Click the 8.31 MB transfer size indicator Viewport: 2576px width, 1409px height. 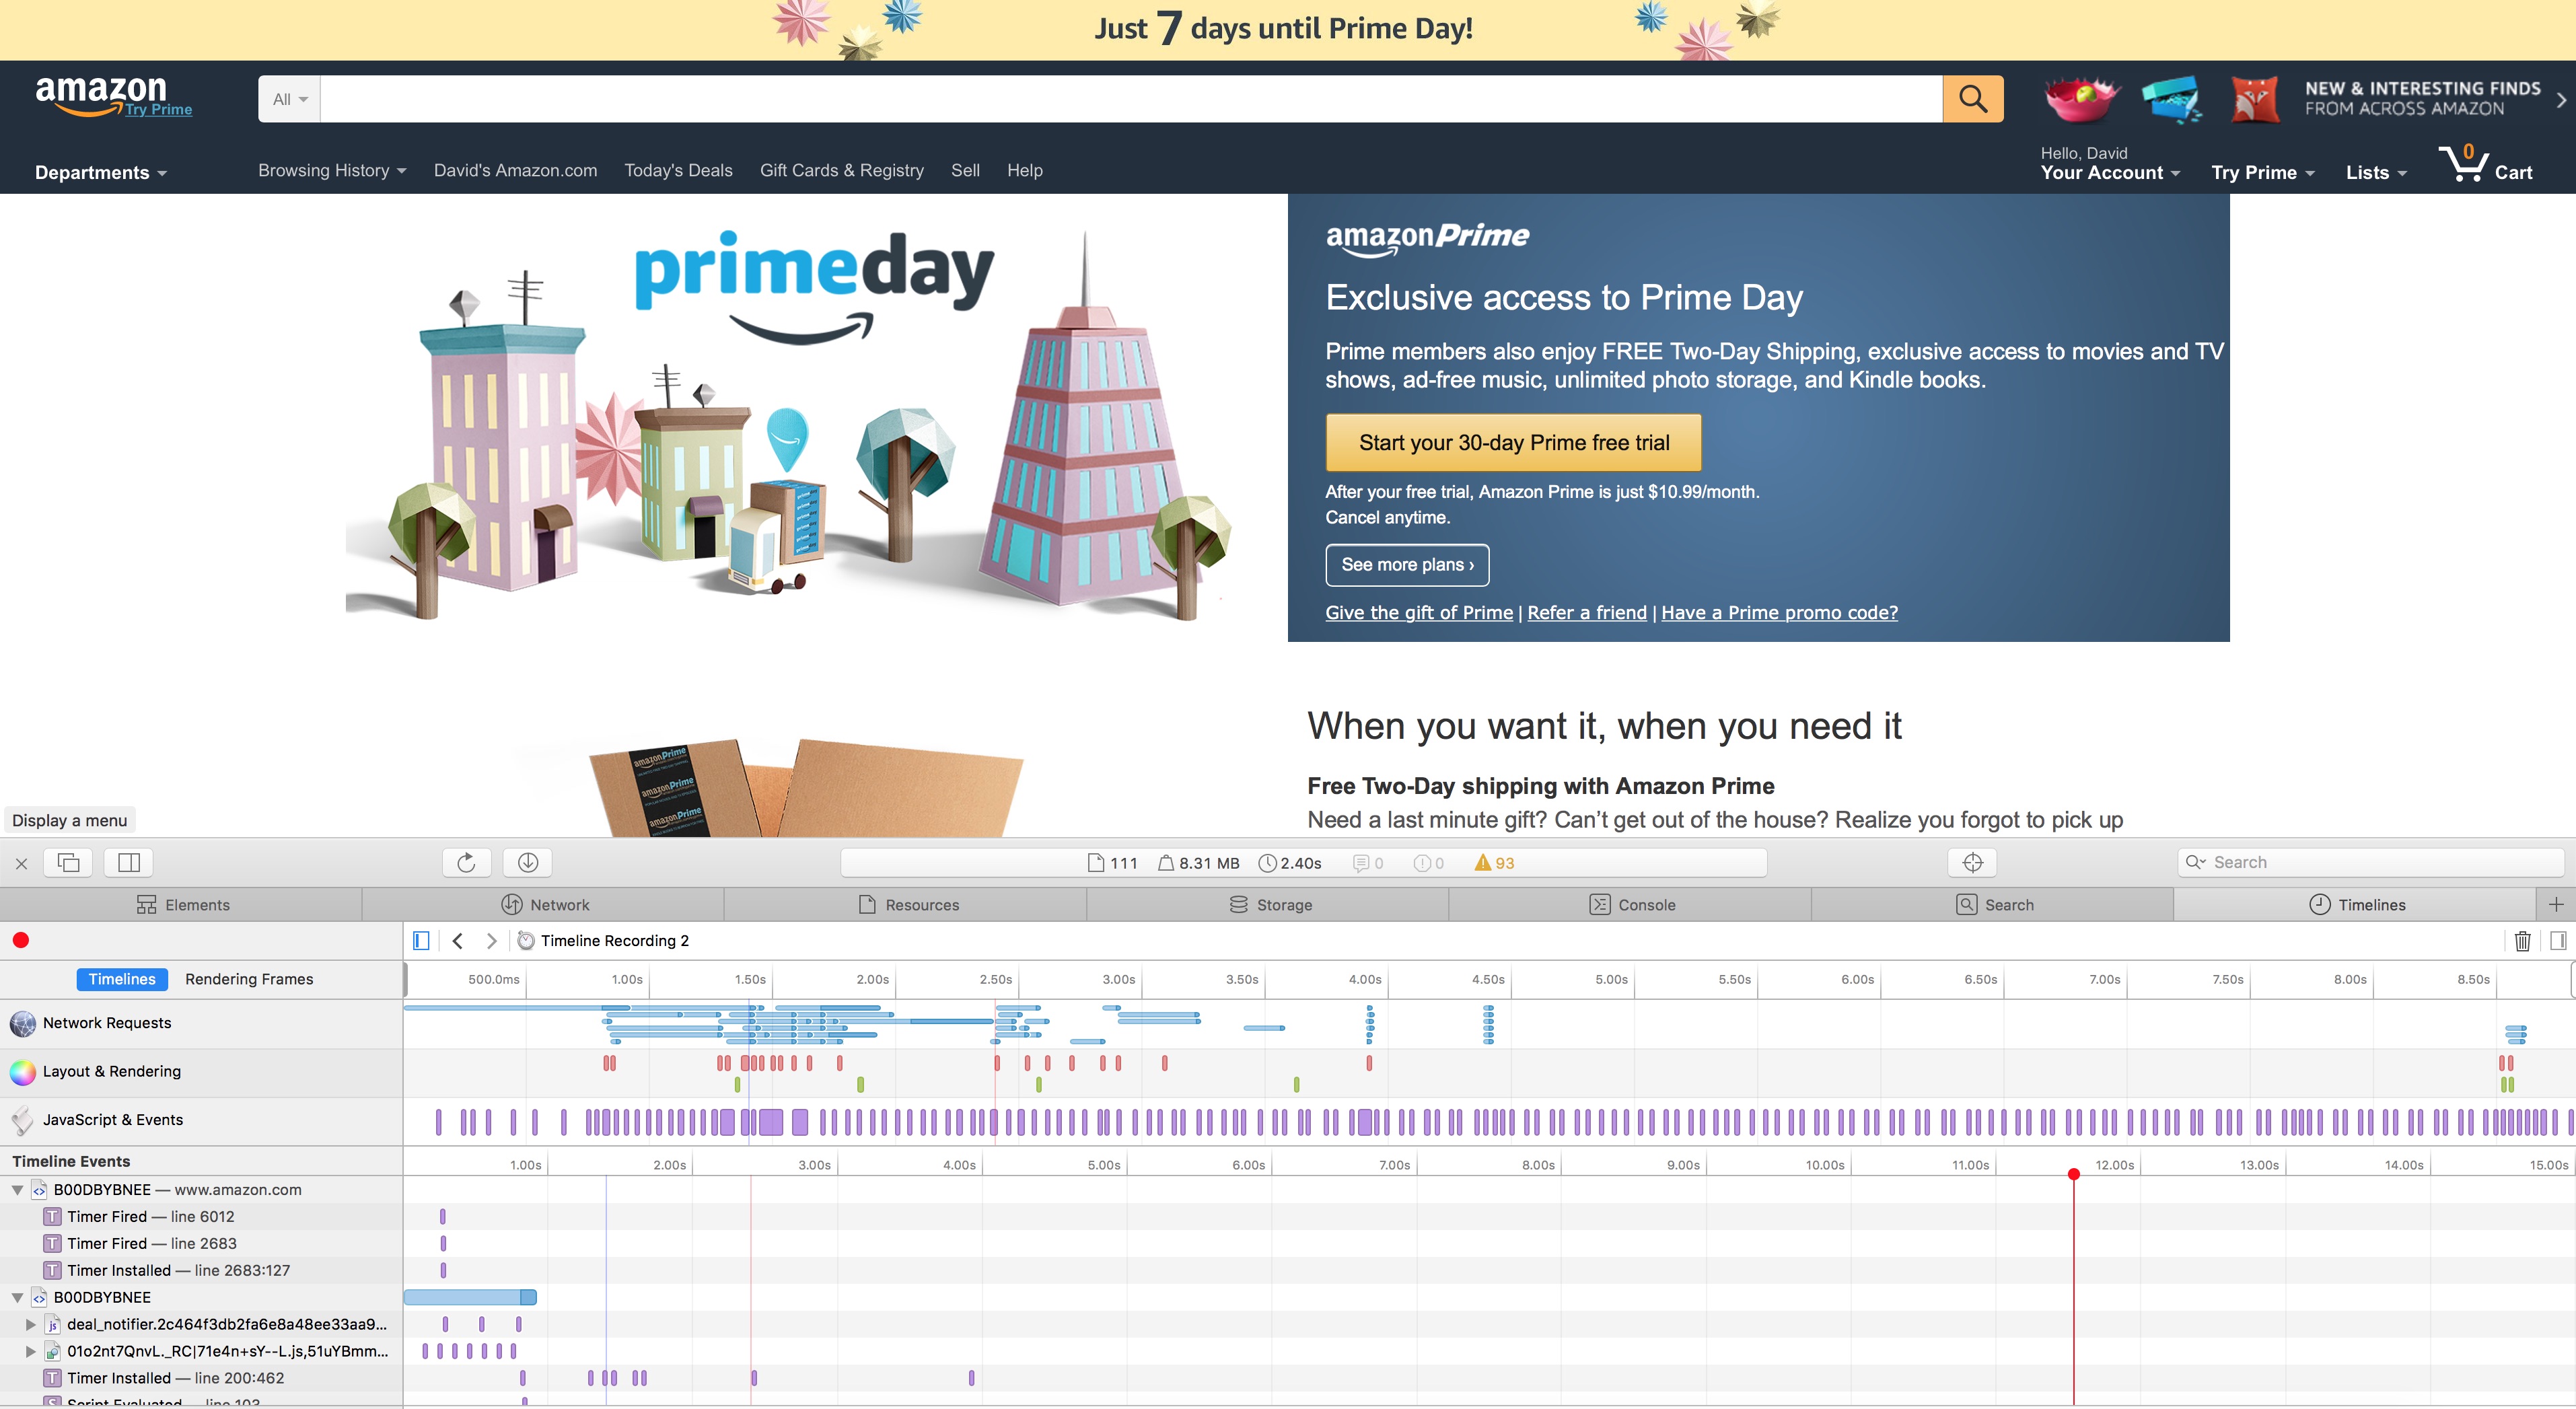pyautogui.click(x=1198, y=863)
